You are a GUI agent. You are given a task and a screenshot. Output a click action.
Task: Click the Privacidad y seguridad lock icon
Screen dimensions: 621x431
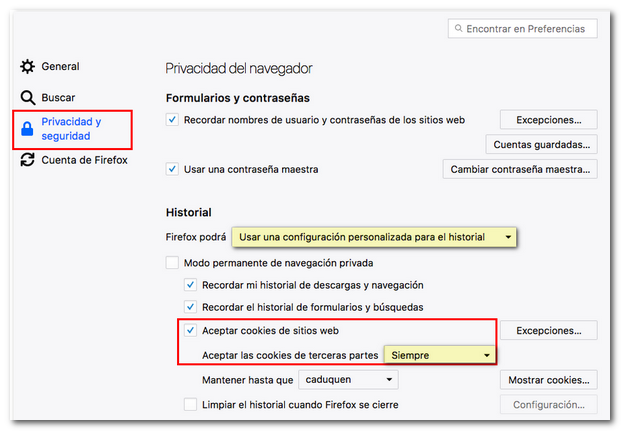(27, 129)
